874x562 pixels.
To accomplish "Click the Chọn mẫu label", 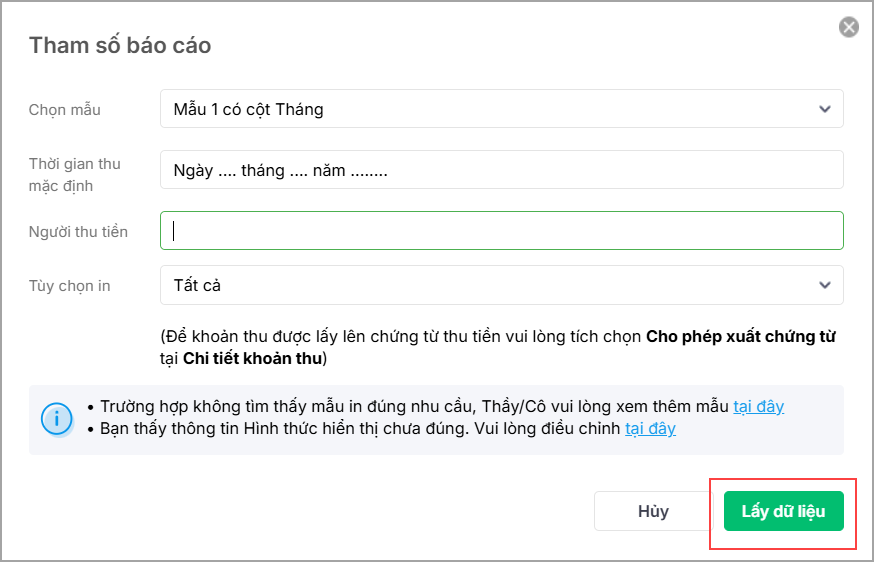I will point(65,110).
